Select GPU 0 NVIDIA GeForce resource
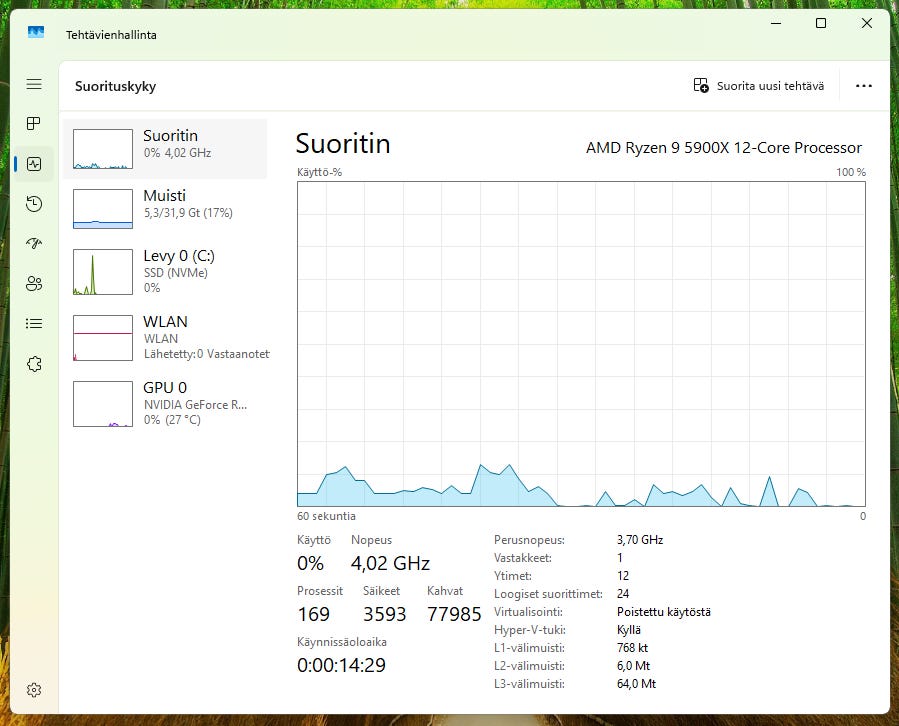The height and width of the screenshot is (726, 899). [x=166, y=403]
